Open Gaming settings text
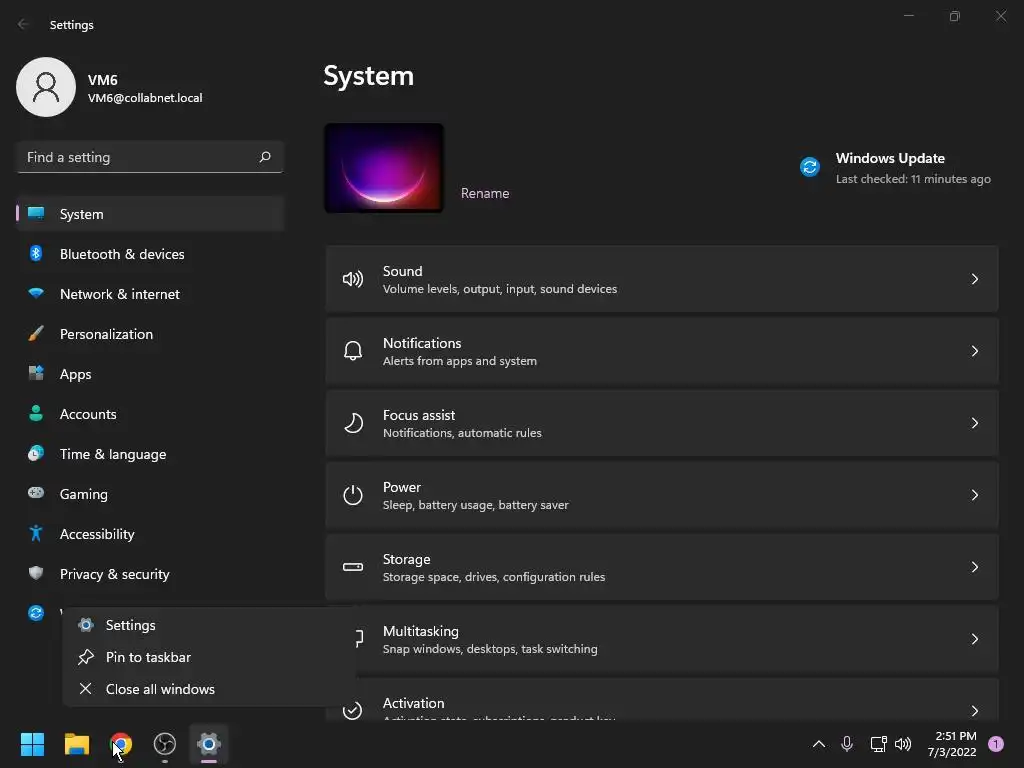Image resolution: width=1024 pixels, height=768 pixels. click(84, 494)
